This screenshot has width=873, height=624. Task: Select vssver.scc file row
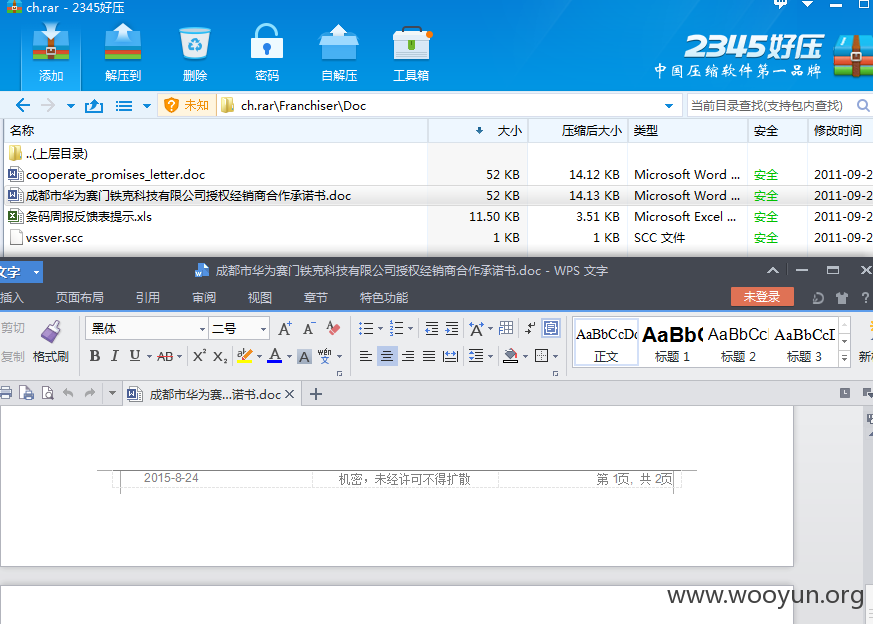tap(436, 238)
